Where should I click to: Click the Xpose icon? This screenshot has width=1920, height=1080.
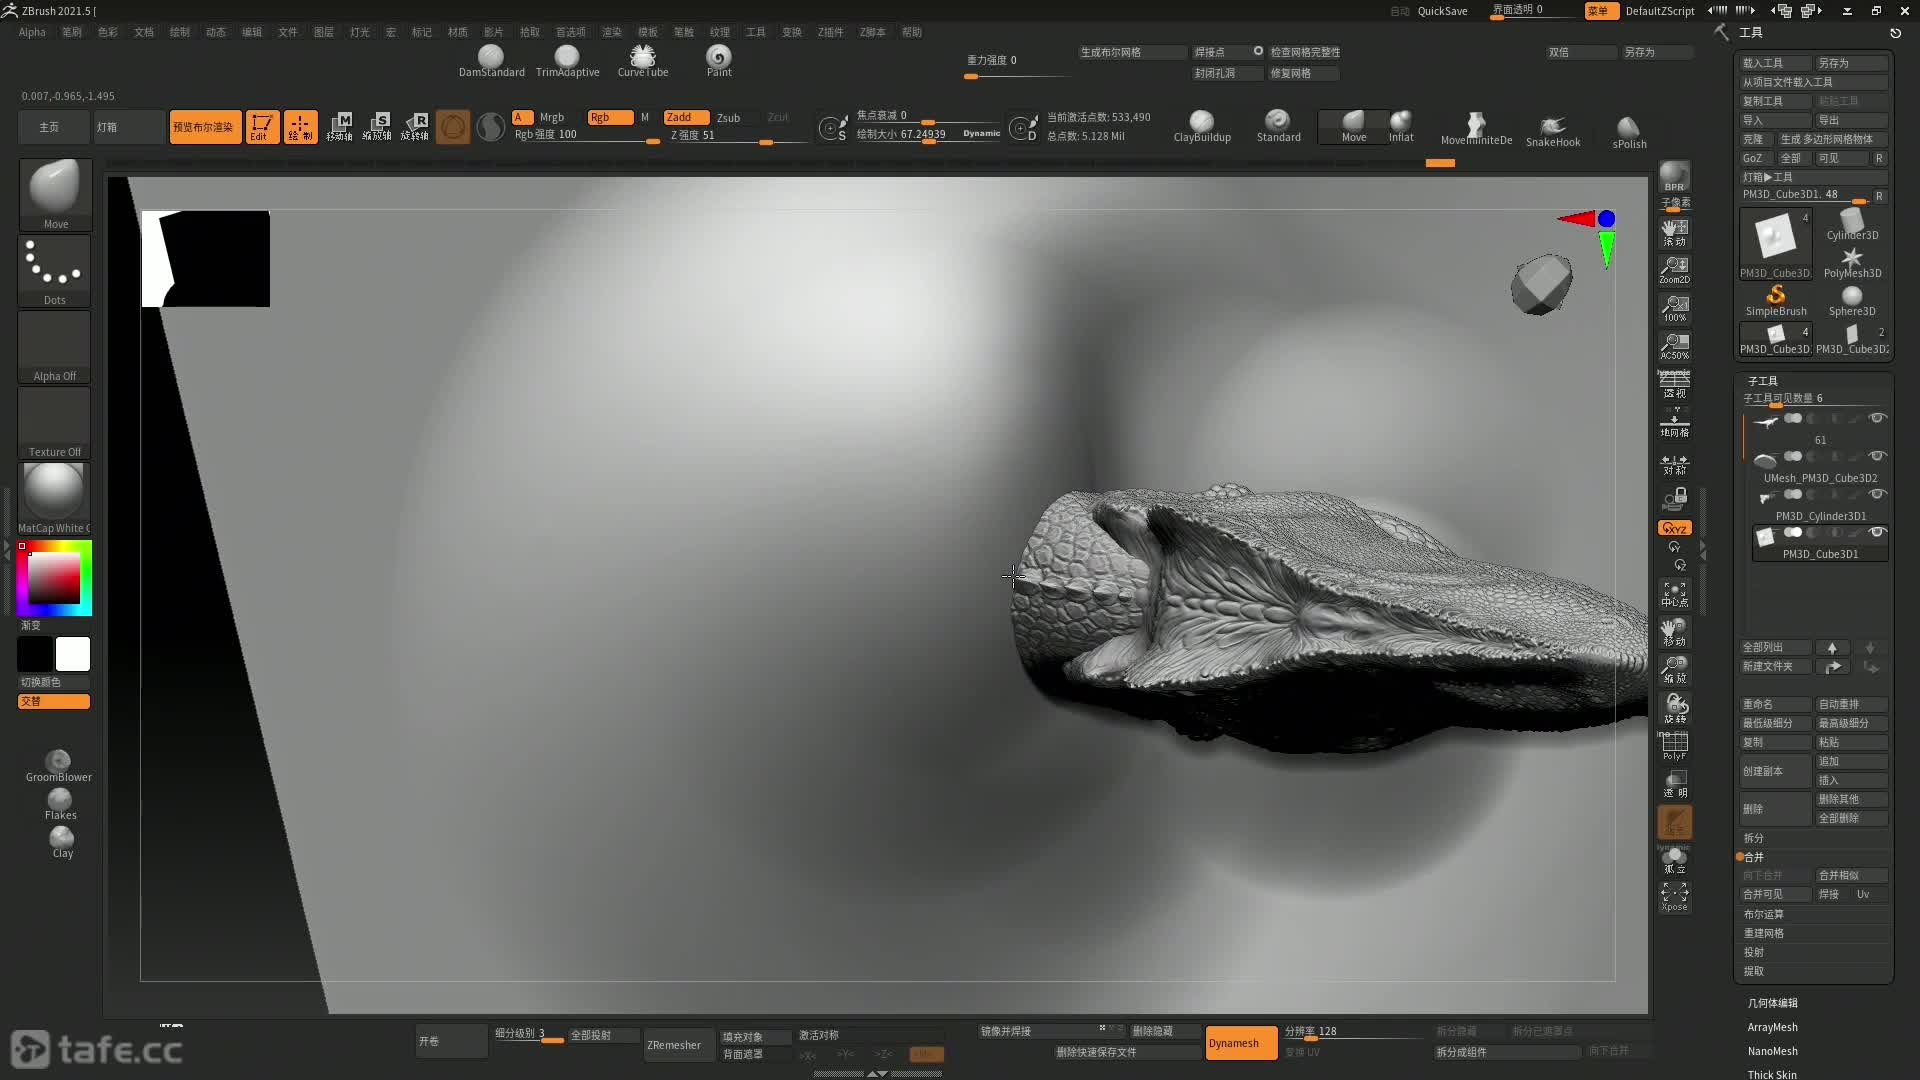point(1674,897)
